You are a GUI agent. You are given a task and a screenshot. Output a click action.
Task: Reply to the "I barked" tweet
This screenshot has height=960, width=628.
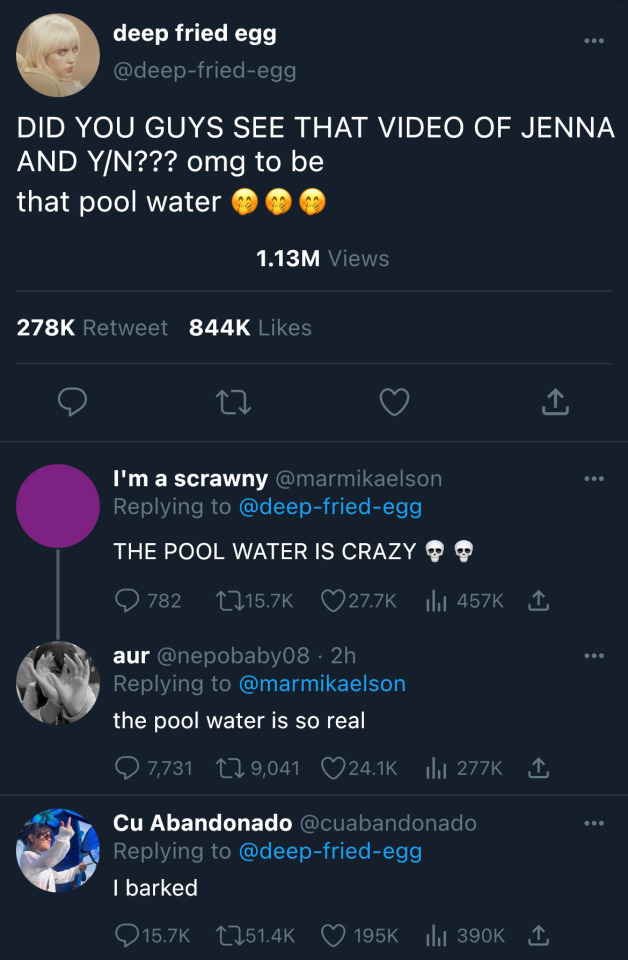129,935
